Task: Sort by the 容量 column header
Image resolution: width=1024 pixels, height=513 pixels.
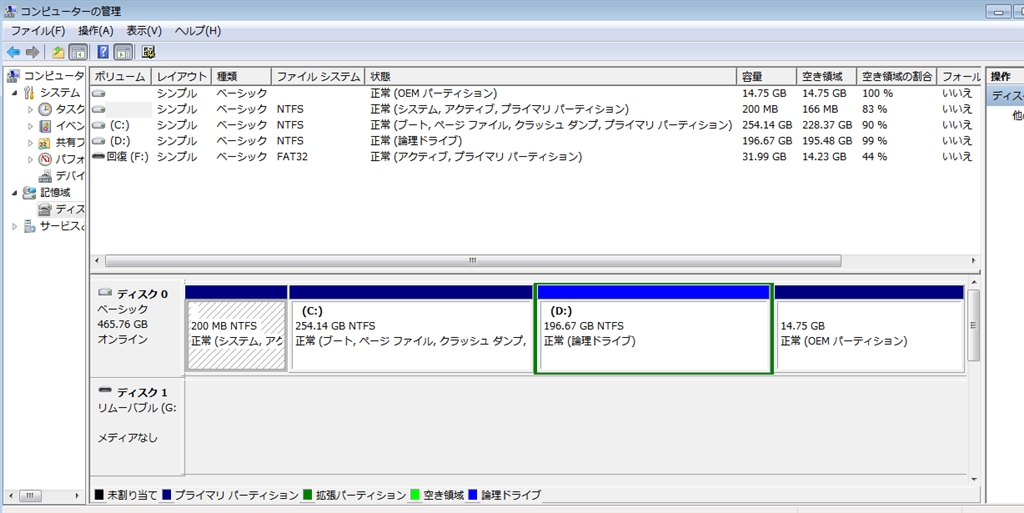Action: (767, 76)
